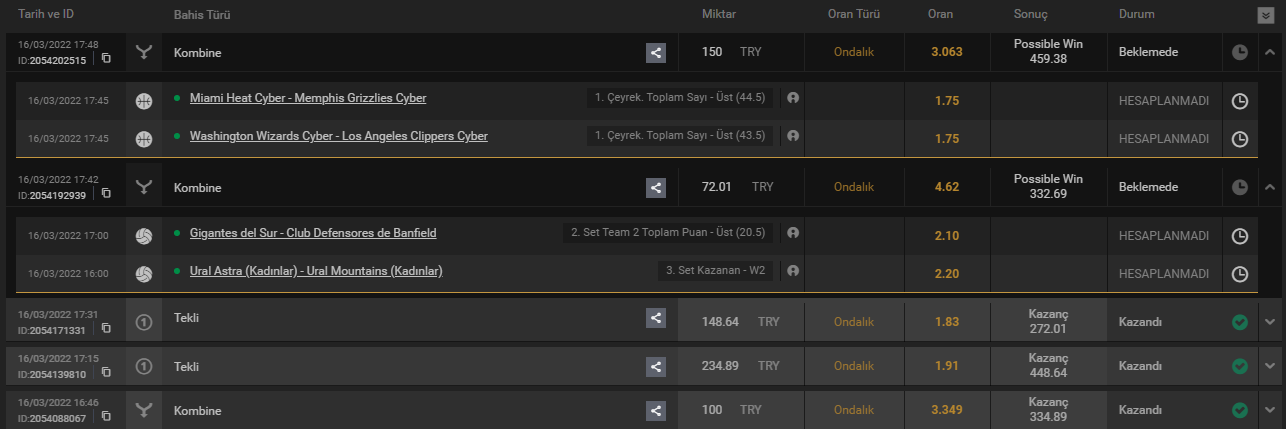Screen dimensions: 1286x429
Task: Copy bet ID 2054139810
Action: (107, 373)
